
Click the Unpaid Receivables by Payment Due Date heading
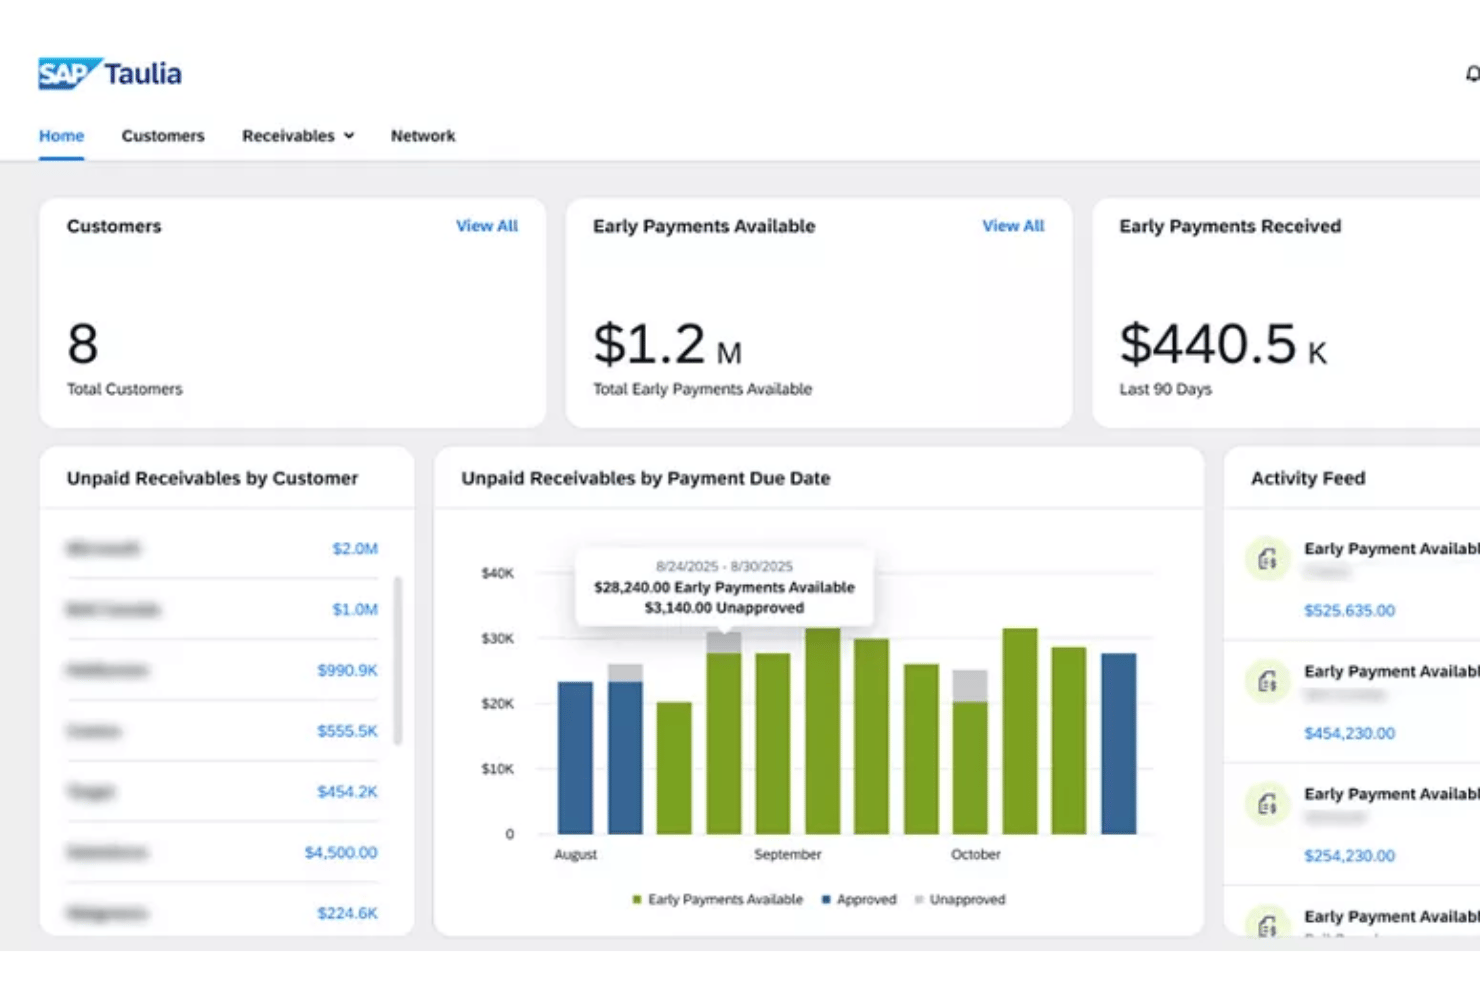pyautogui.click(x=646, y=478)
